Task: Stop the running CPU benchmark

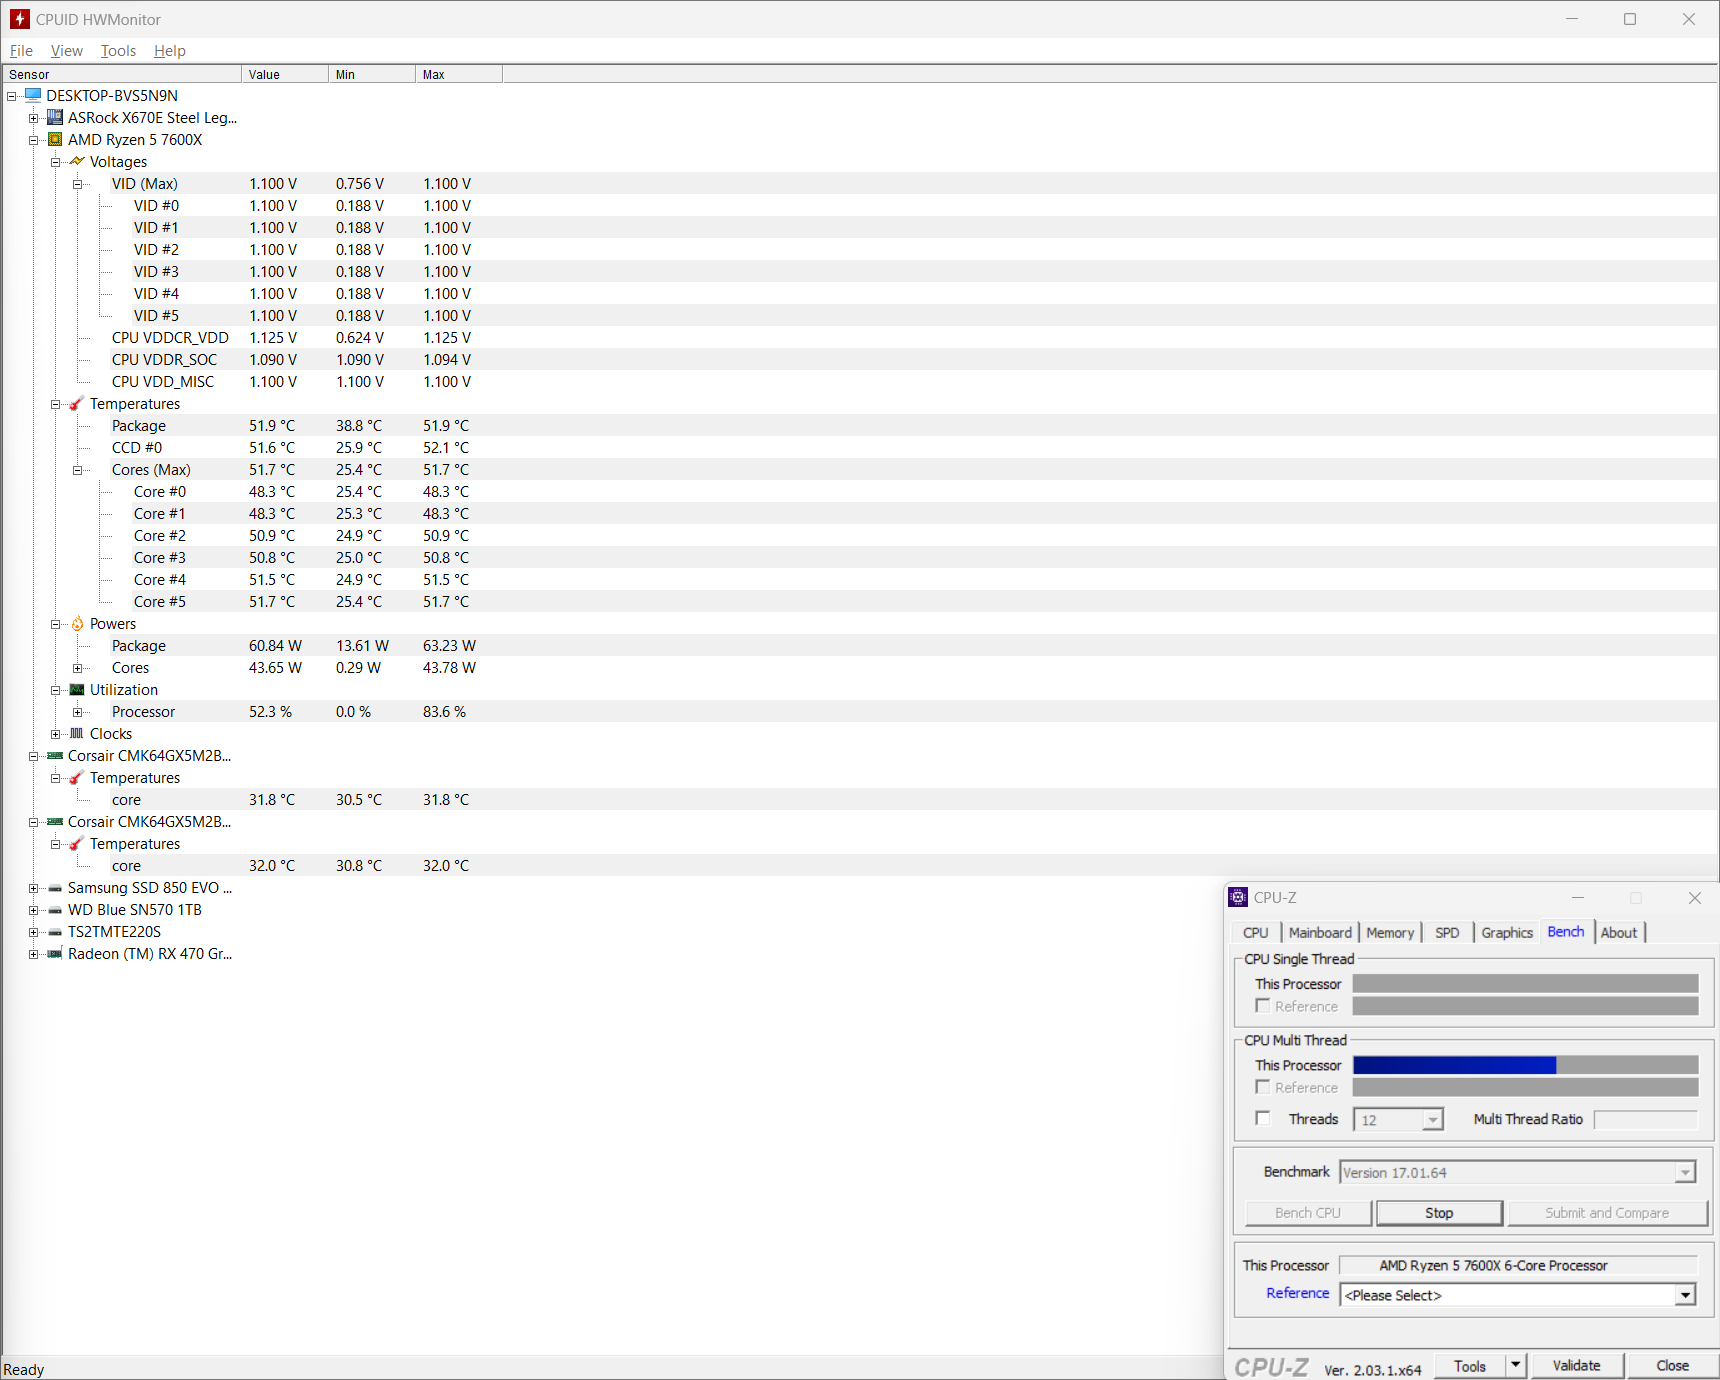Action: [x=1439, y=1213]
